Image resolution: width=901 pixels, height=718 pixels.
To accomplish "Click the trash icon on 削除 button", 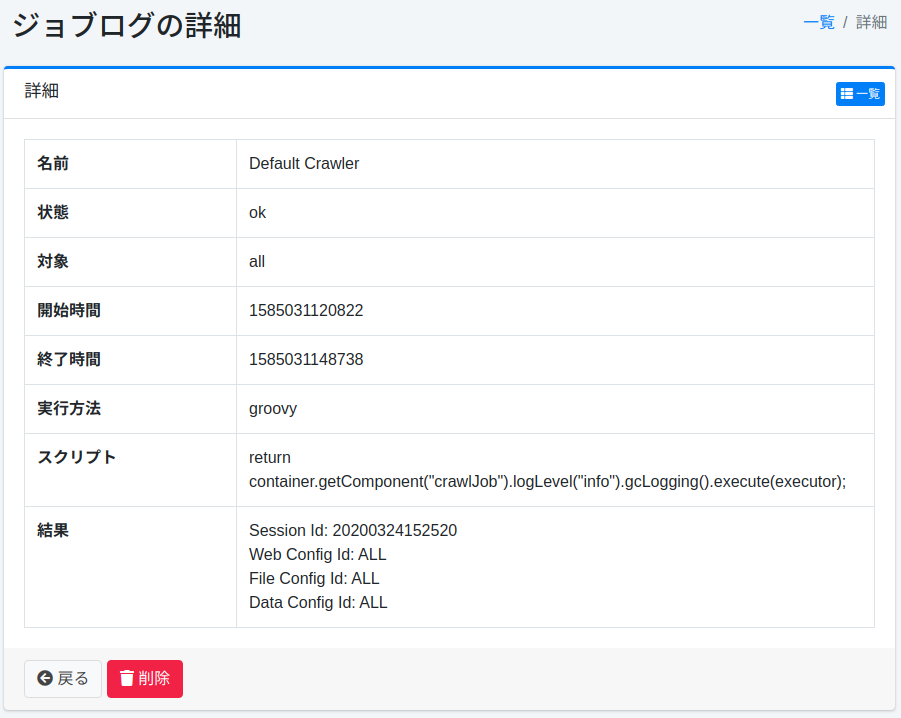I will point(127,678).
